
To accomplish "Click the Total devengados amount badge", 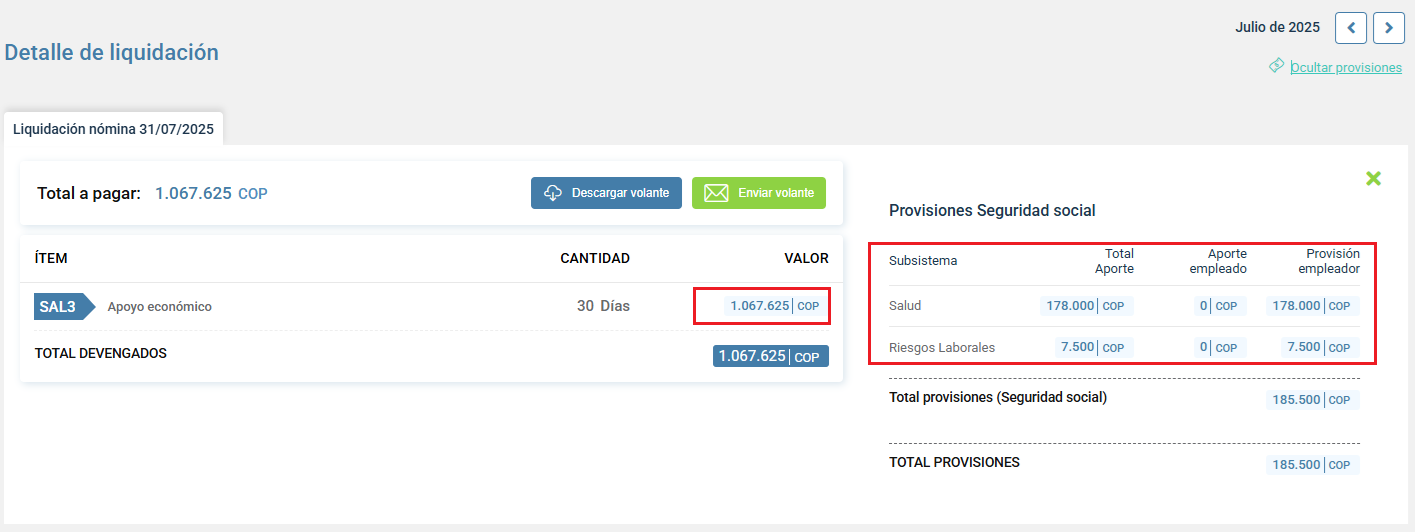I will point(771,356).
